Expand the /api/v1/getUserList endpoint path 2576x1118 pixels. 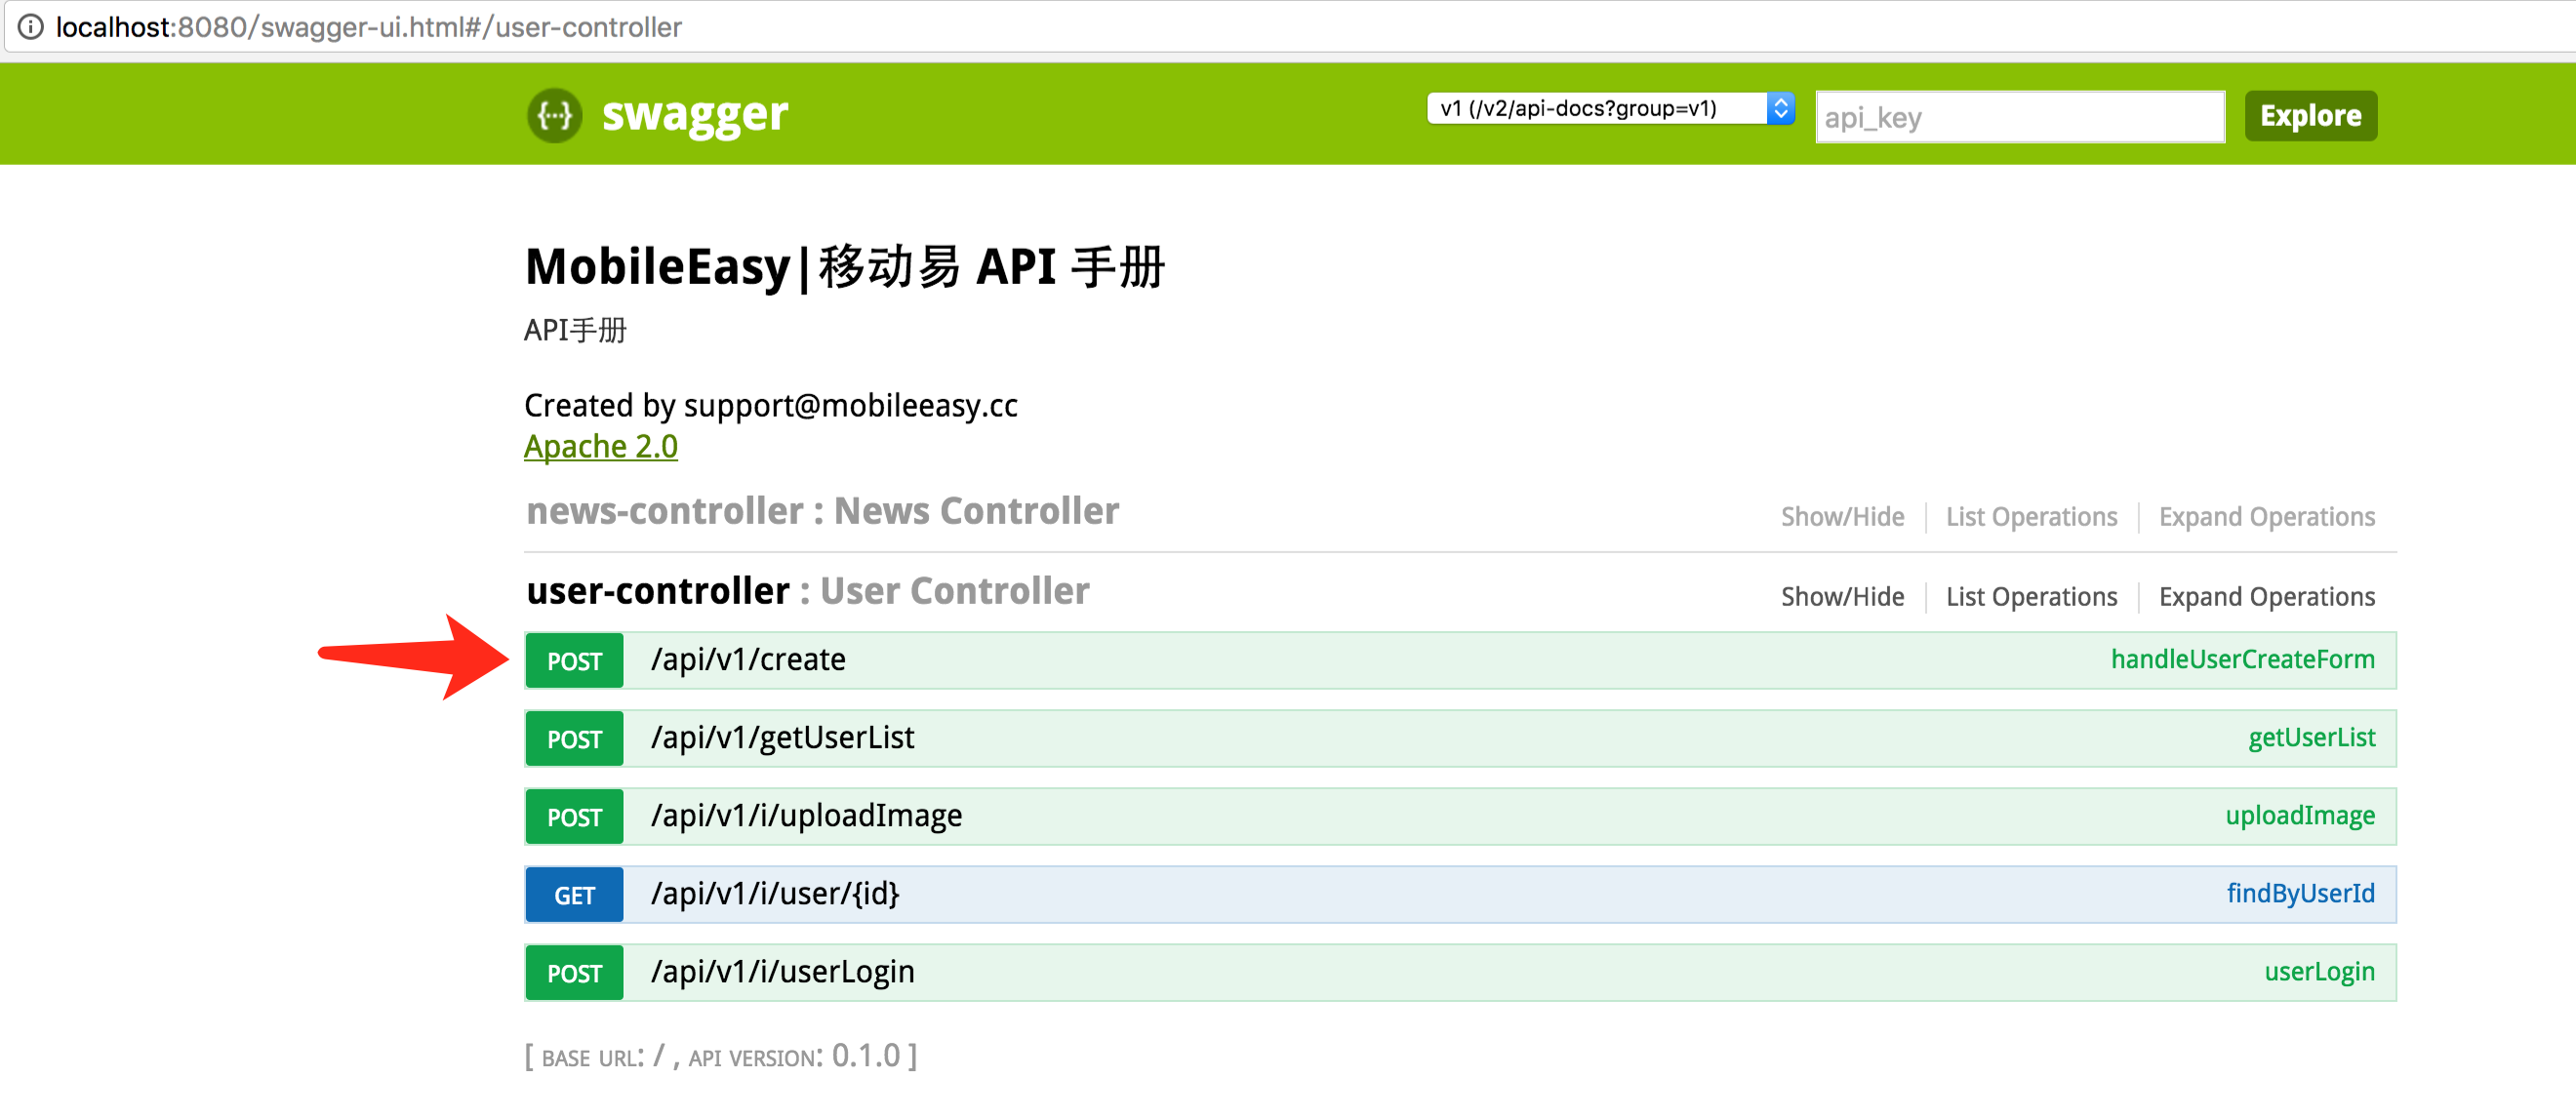pos(782,738)
